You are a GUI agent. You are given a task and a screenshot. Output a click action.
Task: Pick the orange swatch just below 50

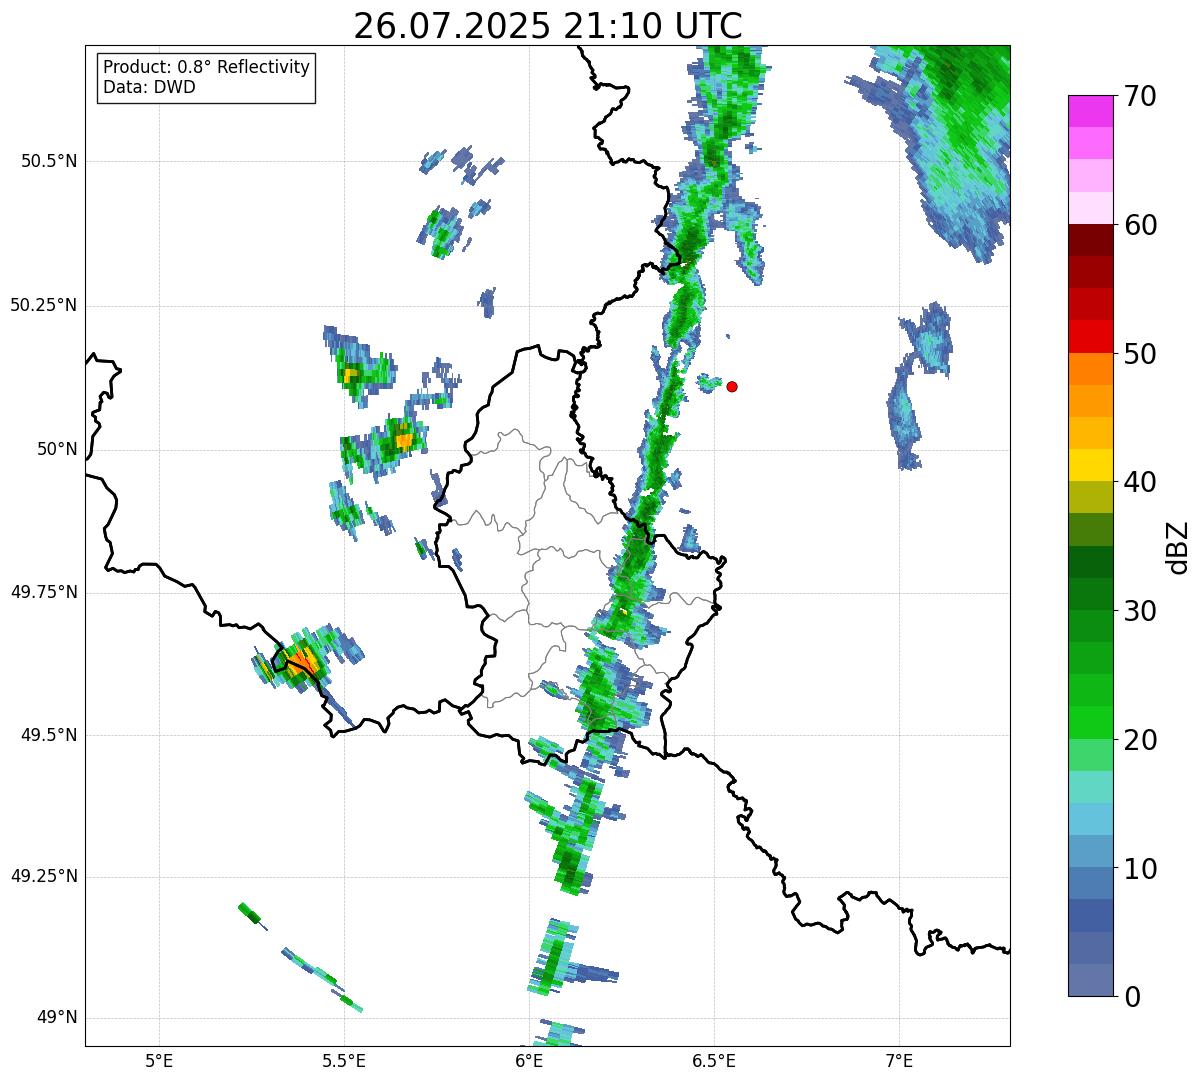coord(1090,369)
